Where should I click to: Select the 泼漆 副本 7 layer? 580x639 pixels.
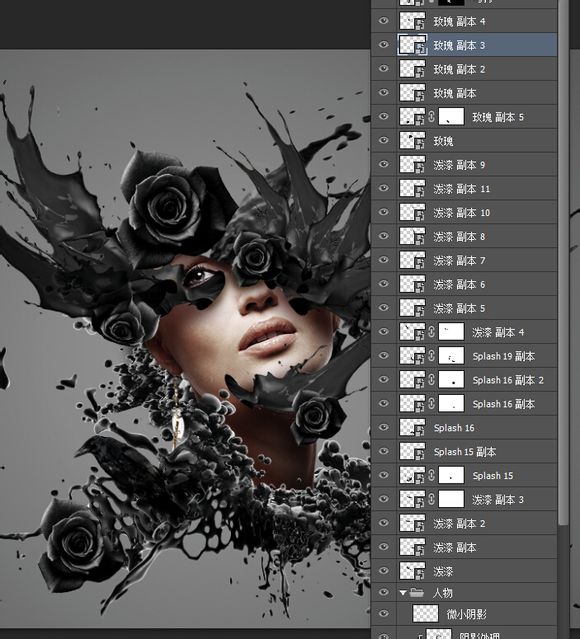477,260
